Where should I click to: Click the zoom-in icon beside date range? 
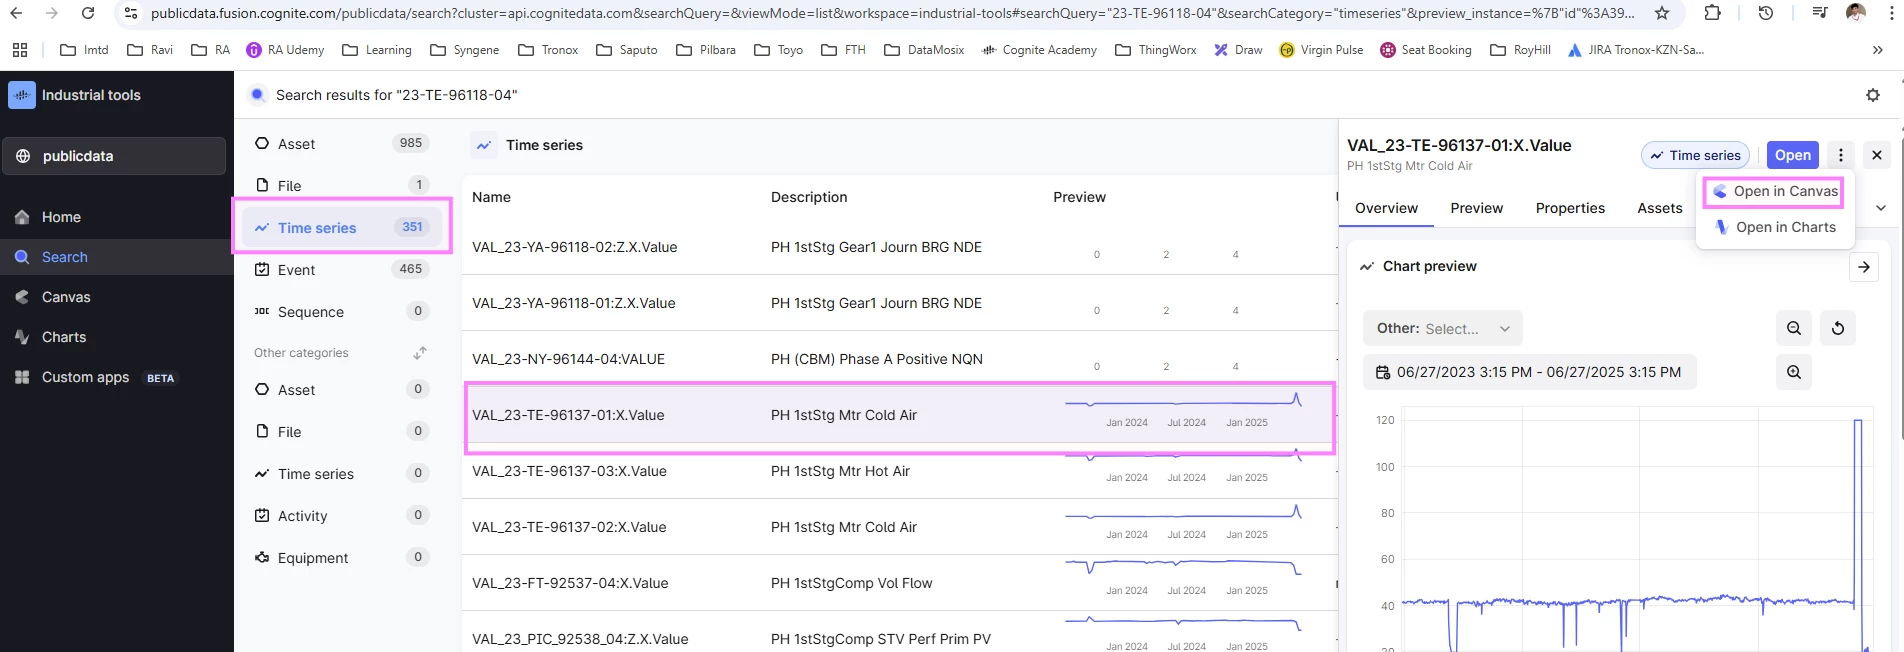tap(1794, 372)
